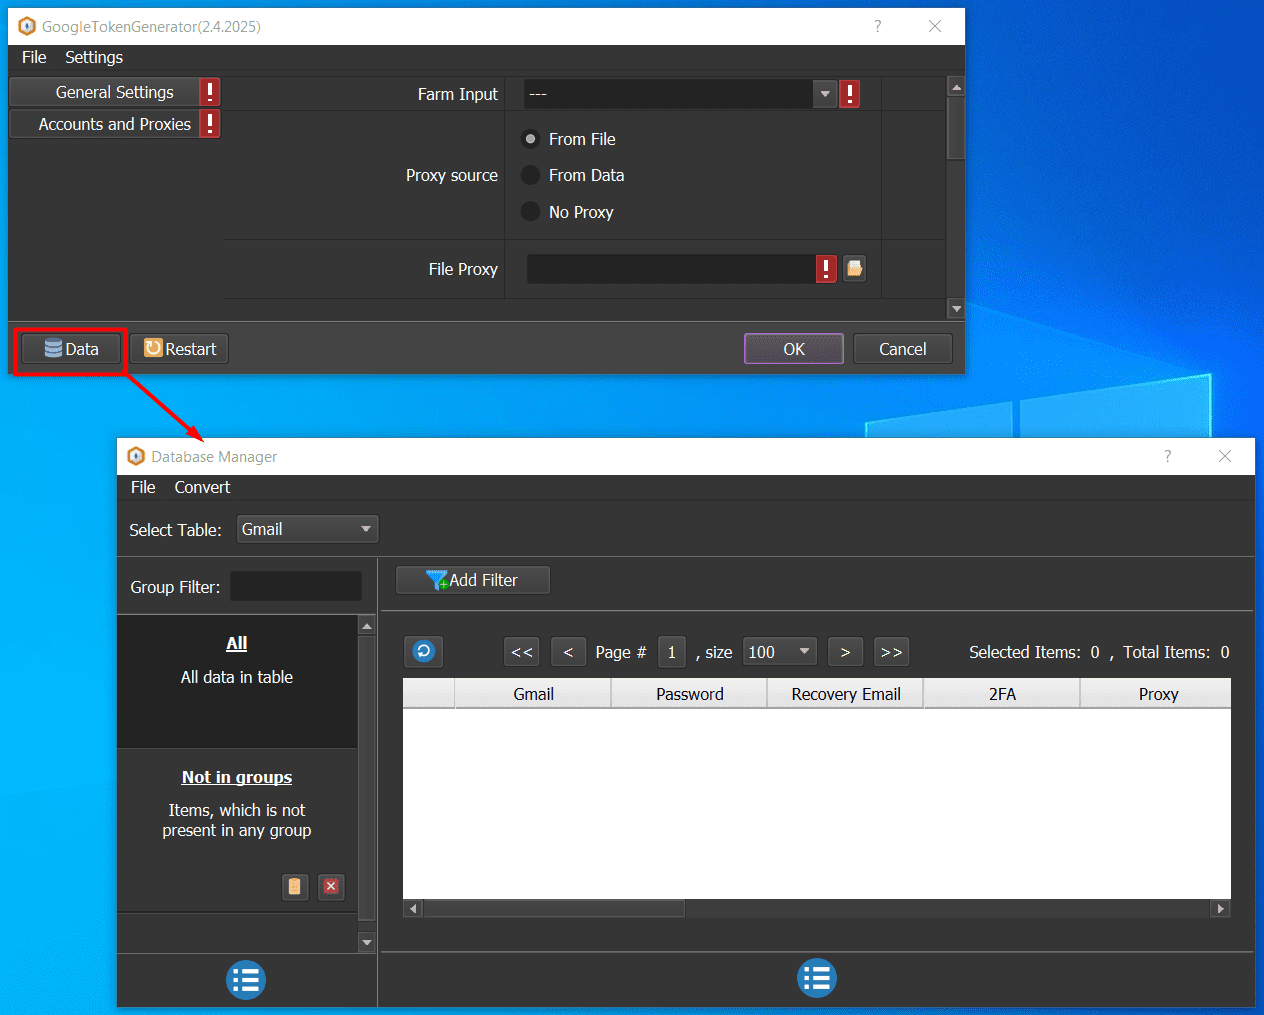Confirm settings with OK button
Screen dimensions: 1264x1015
[x=794, y=349]
